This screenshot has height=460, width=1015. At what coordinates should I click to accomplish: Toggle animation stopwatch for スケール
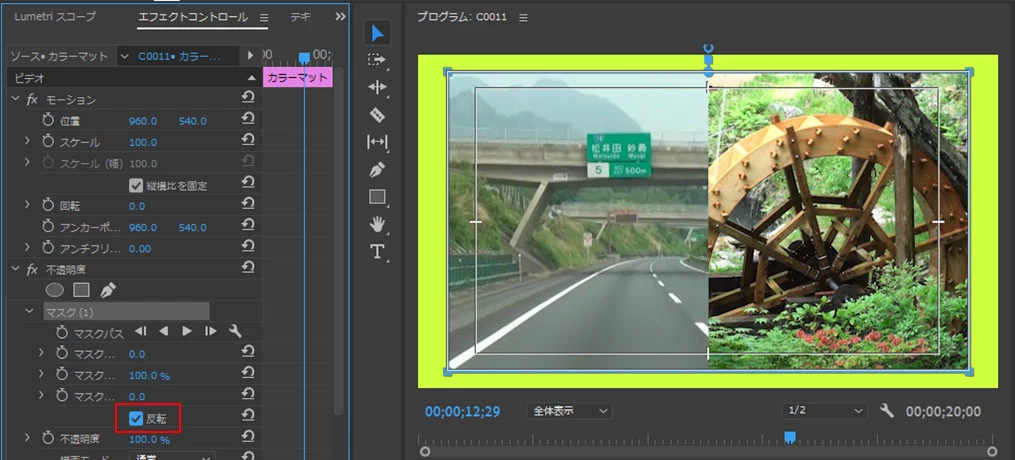[48, 142]
